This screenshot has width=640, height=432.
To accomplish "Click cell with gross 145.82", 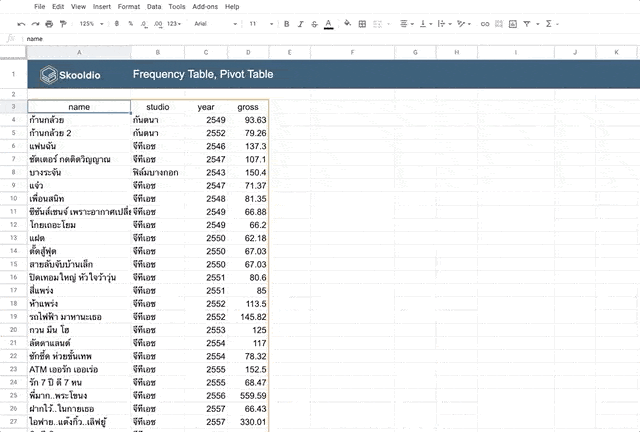I will click(x=248, y=317).
